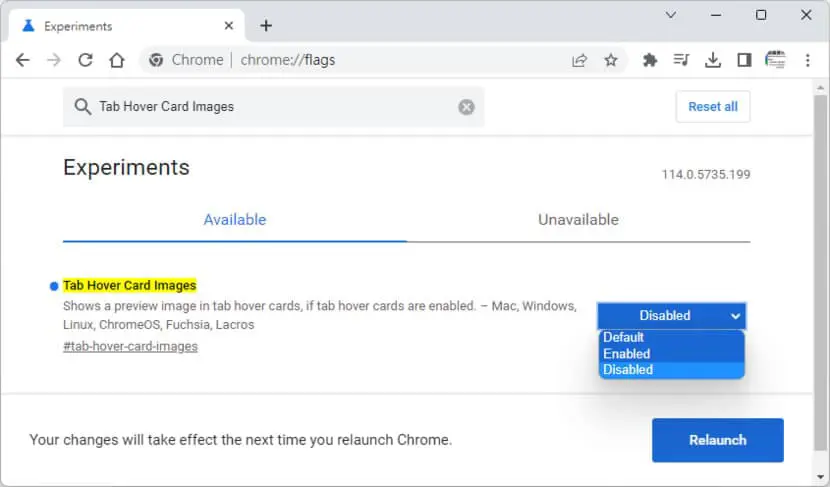830x487 pixels.
Task: Click the search flags input field
Action: tap(274, 107)
